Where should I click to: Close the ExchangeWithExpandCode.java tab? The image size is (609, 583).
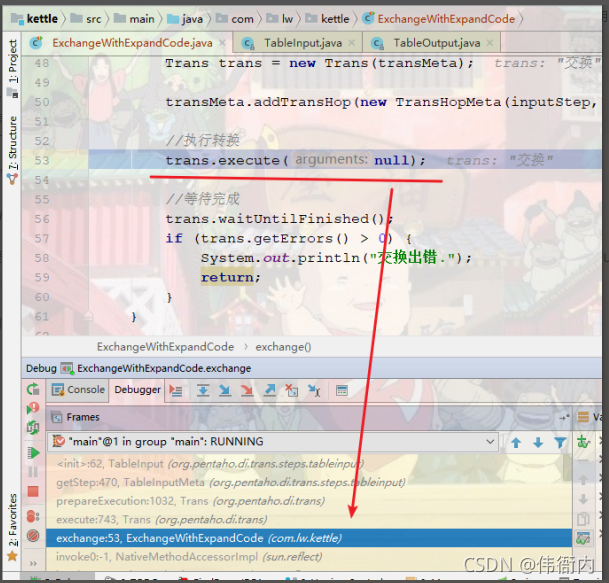point(222,43)
